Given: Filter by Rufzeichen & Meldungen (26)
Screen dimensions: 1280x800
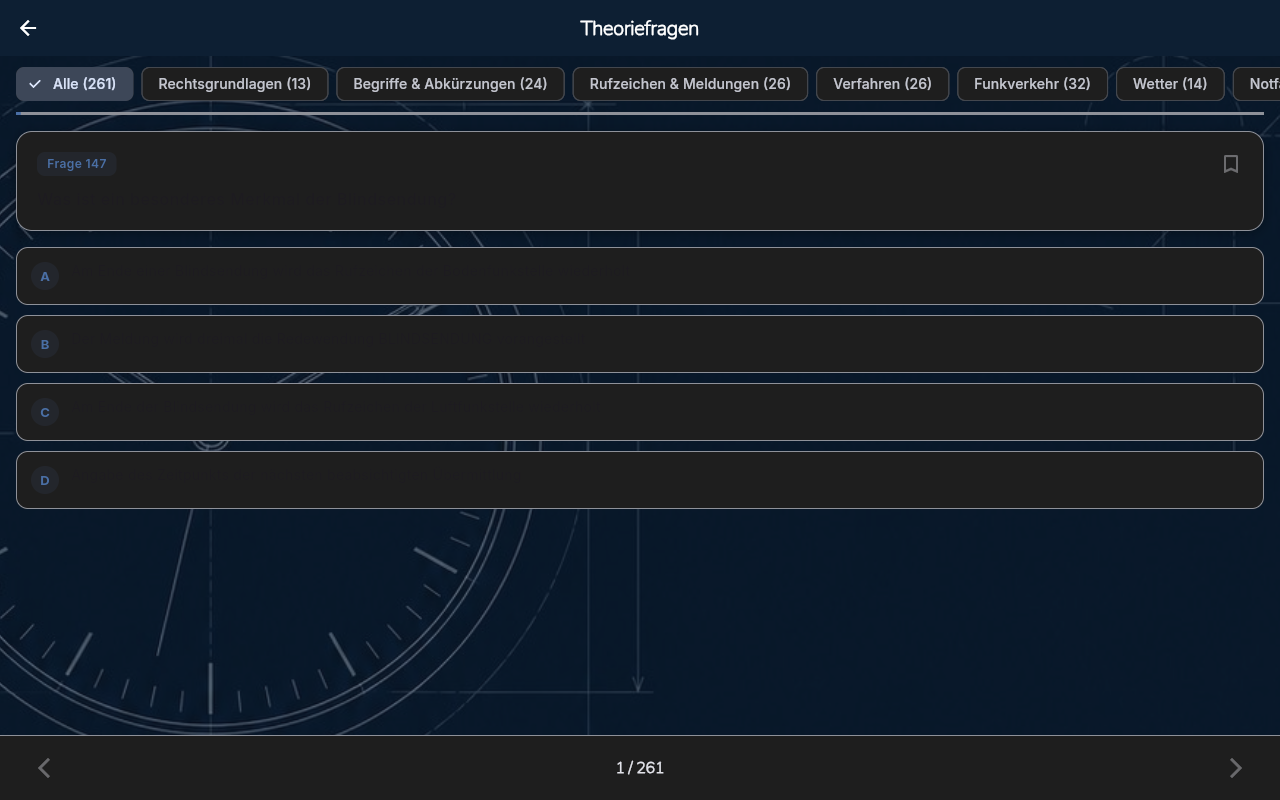Looking at the screenshot, I should tap(690, 84).
